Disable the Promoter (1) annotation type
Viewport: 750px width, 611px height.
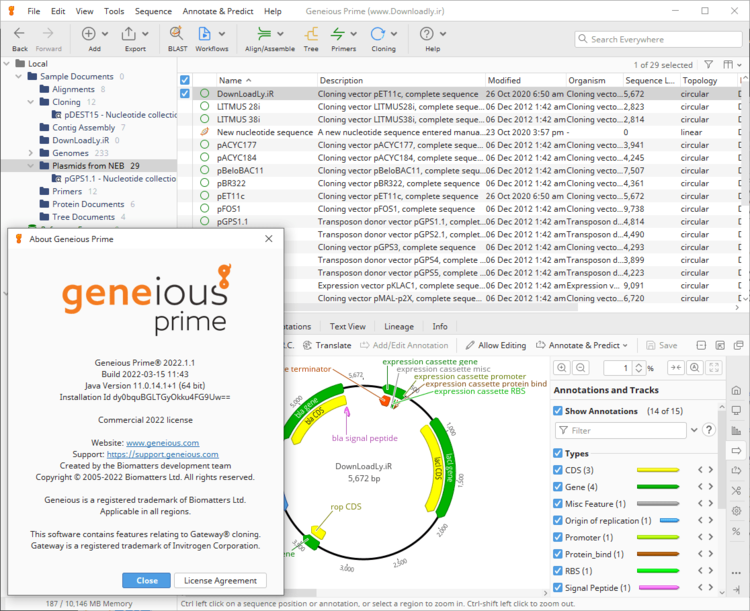click(x=558, y=538)
